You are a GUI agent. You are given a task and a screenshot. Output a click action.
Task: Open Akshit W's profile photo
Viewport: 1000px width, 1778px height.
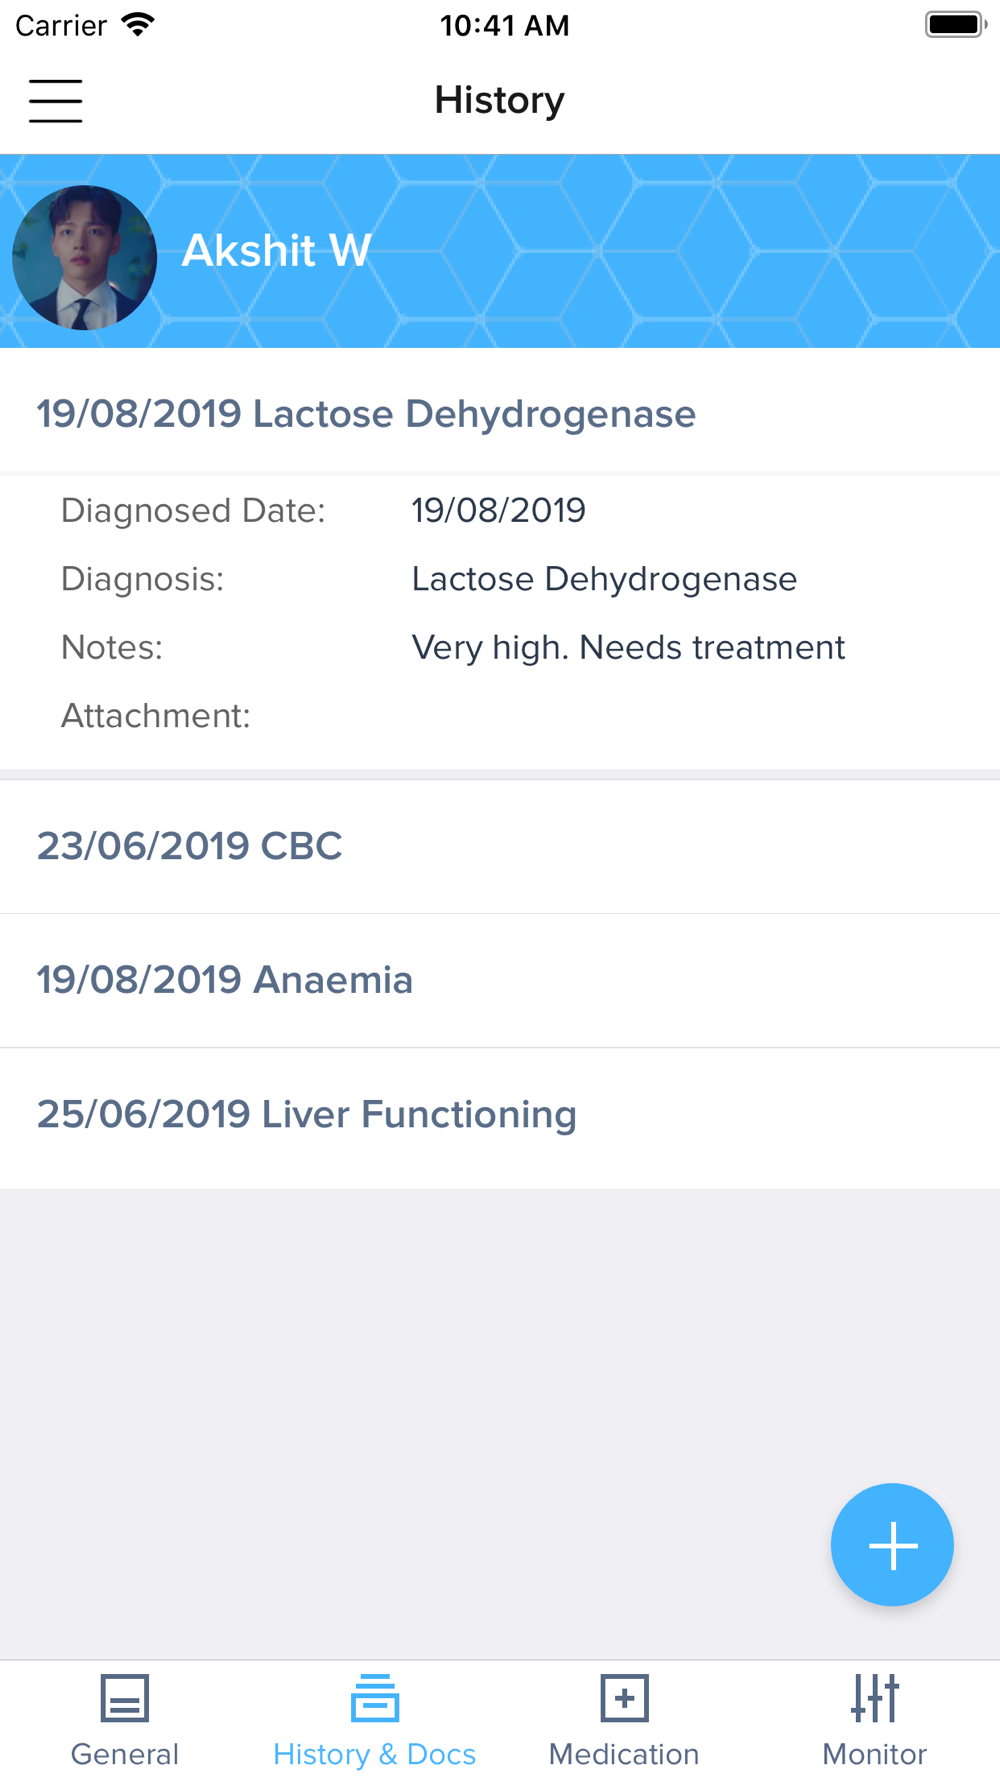pos(85,258)
